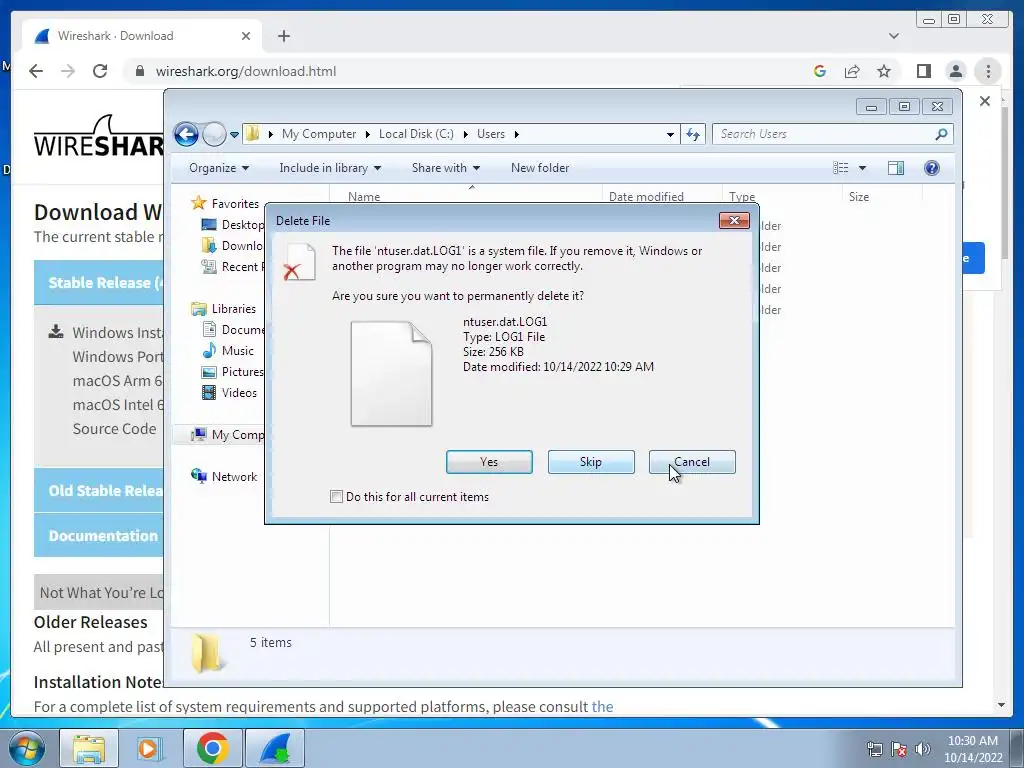1024x768 pixels.
Task: Share this page icon in Chrome
Action: [x=852, y=71]
